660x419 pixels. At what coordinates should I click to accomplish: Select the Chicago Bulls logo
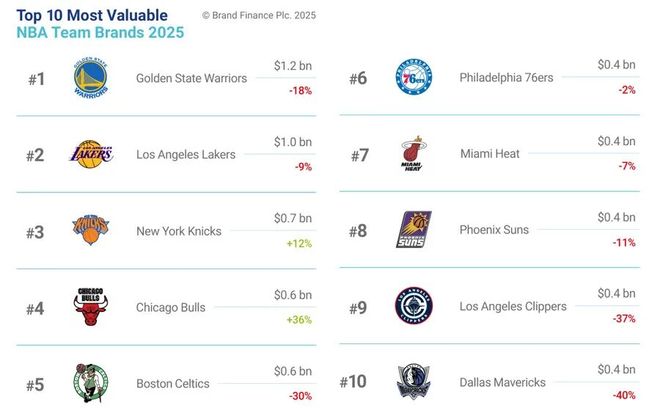coord(89,307)
